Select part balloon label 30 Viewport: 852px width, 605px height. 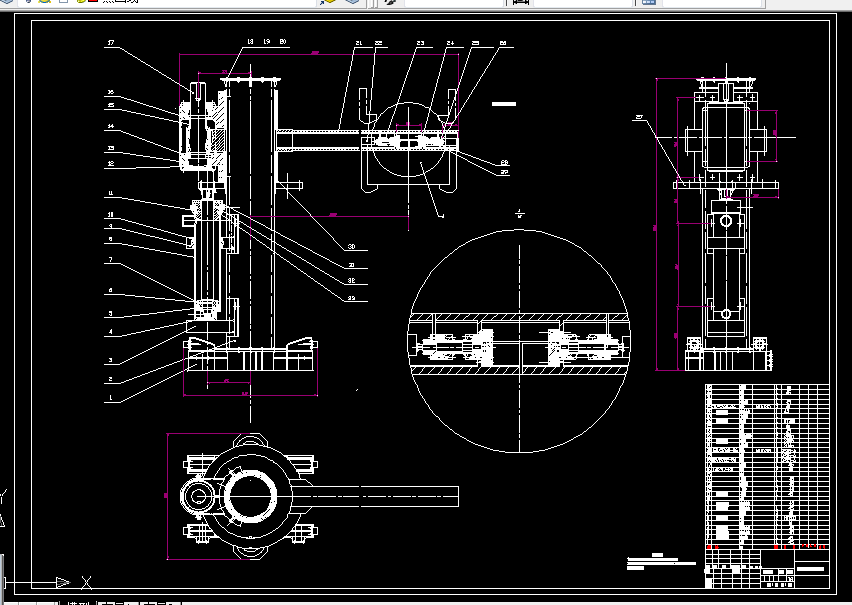351,246
